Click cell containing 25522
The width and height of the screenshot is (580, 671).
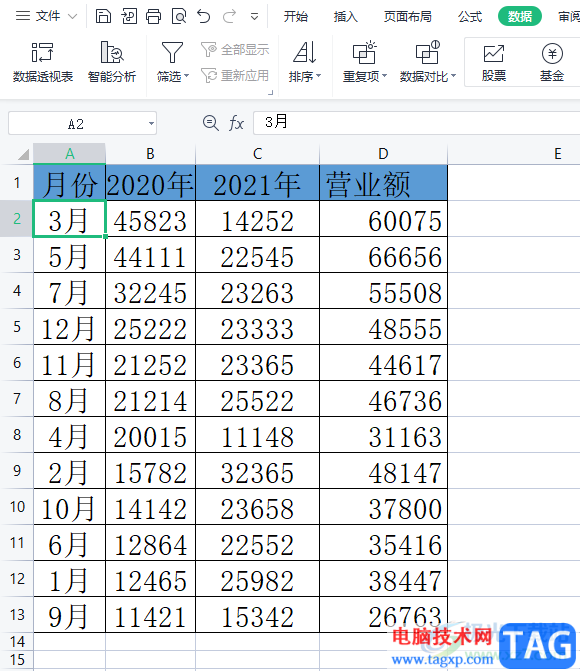tap(257, 398)
